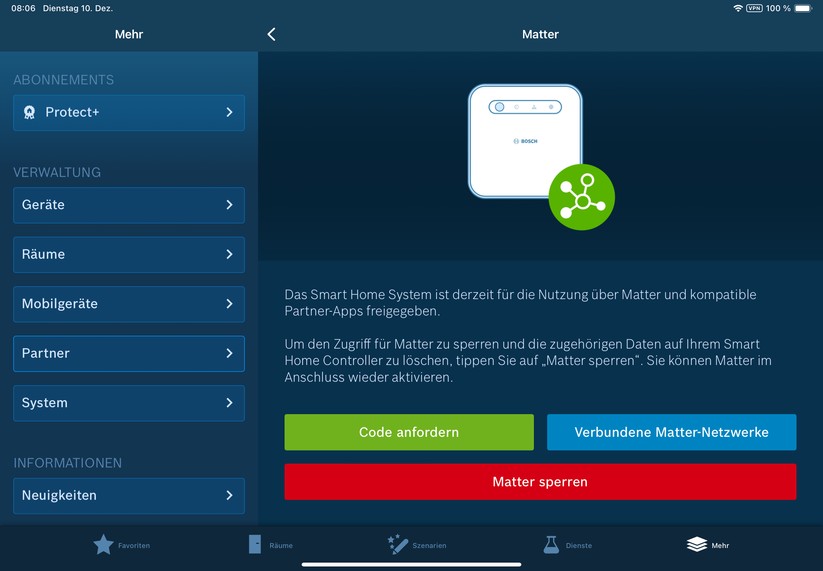Click the chevron on the Mobilgeräte row

pyautogui.click(x=229, y=304)
